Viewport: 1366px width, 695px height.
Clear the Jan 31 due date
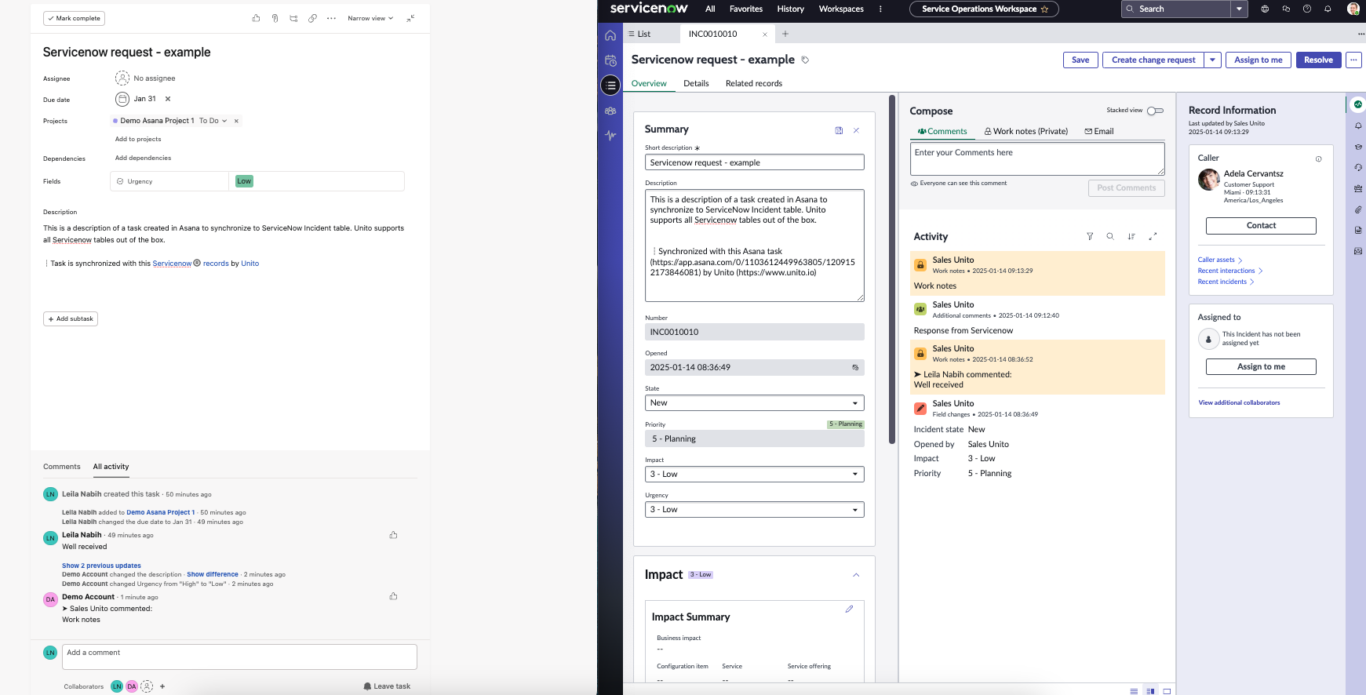pyautogui.click(x=168, y=99)
